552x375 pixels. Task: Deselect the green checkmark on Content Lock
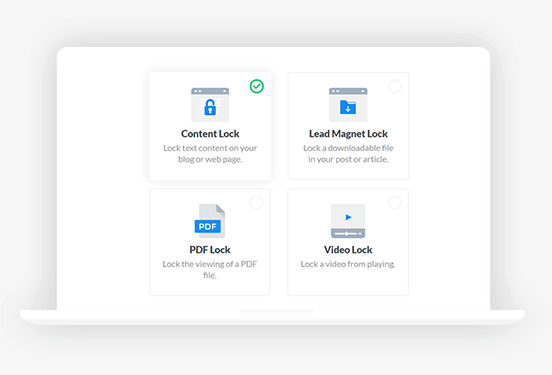257,86
